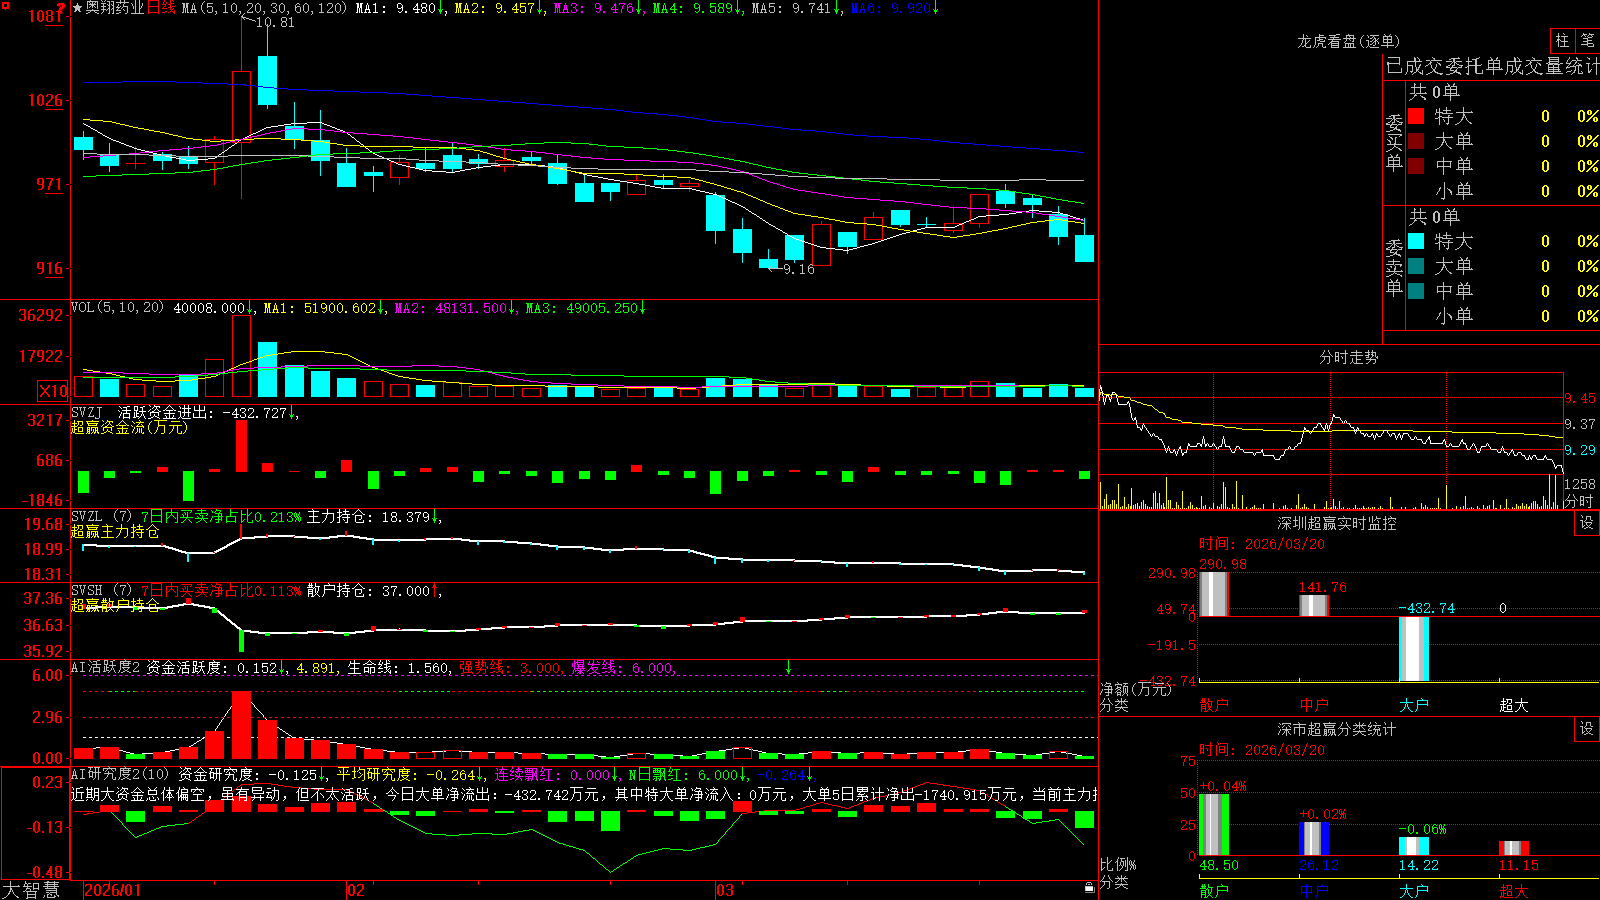Open 设 settings for 深市超赢分类统计

pyautogui.click(x=1587, y=729)
